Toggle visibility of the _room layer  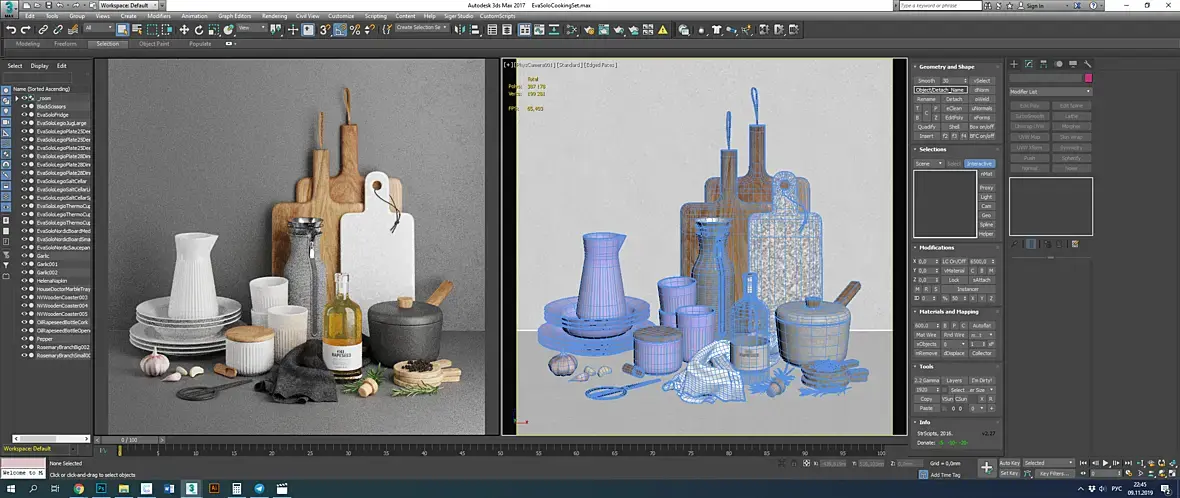pyautogui.click(x=24, y=99)
